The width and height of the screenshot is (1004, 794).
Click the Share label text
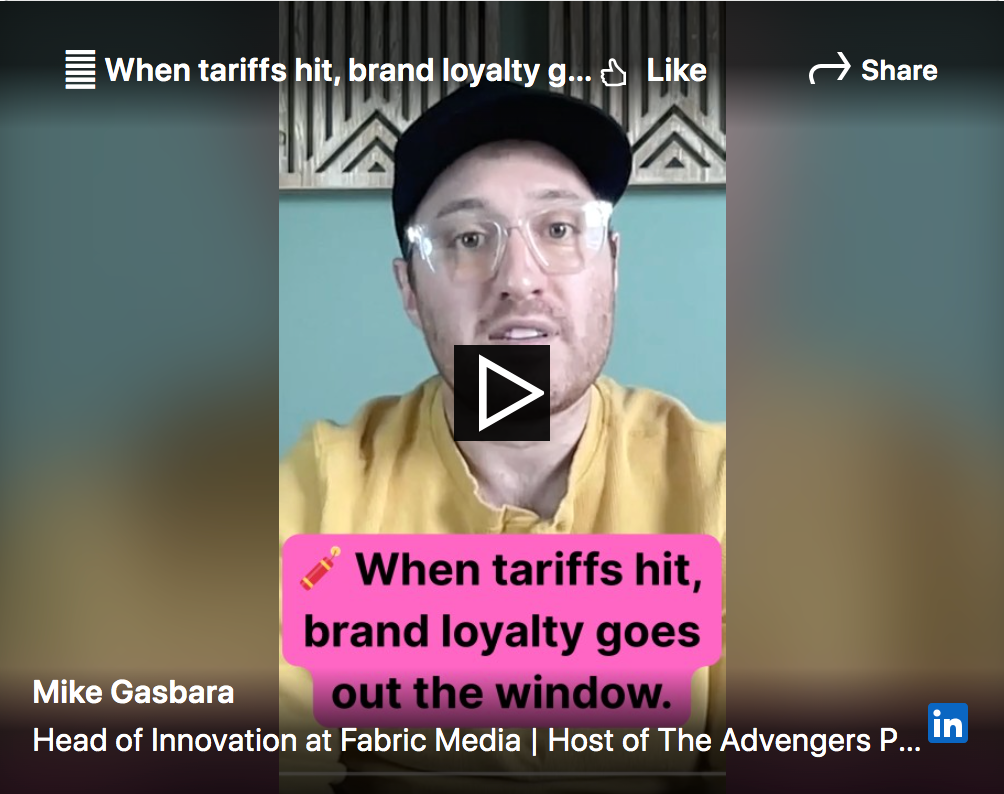(x=899, y=70)
